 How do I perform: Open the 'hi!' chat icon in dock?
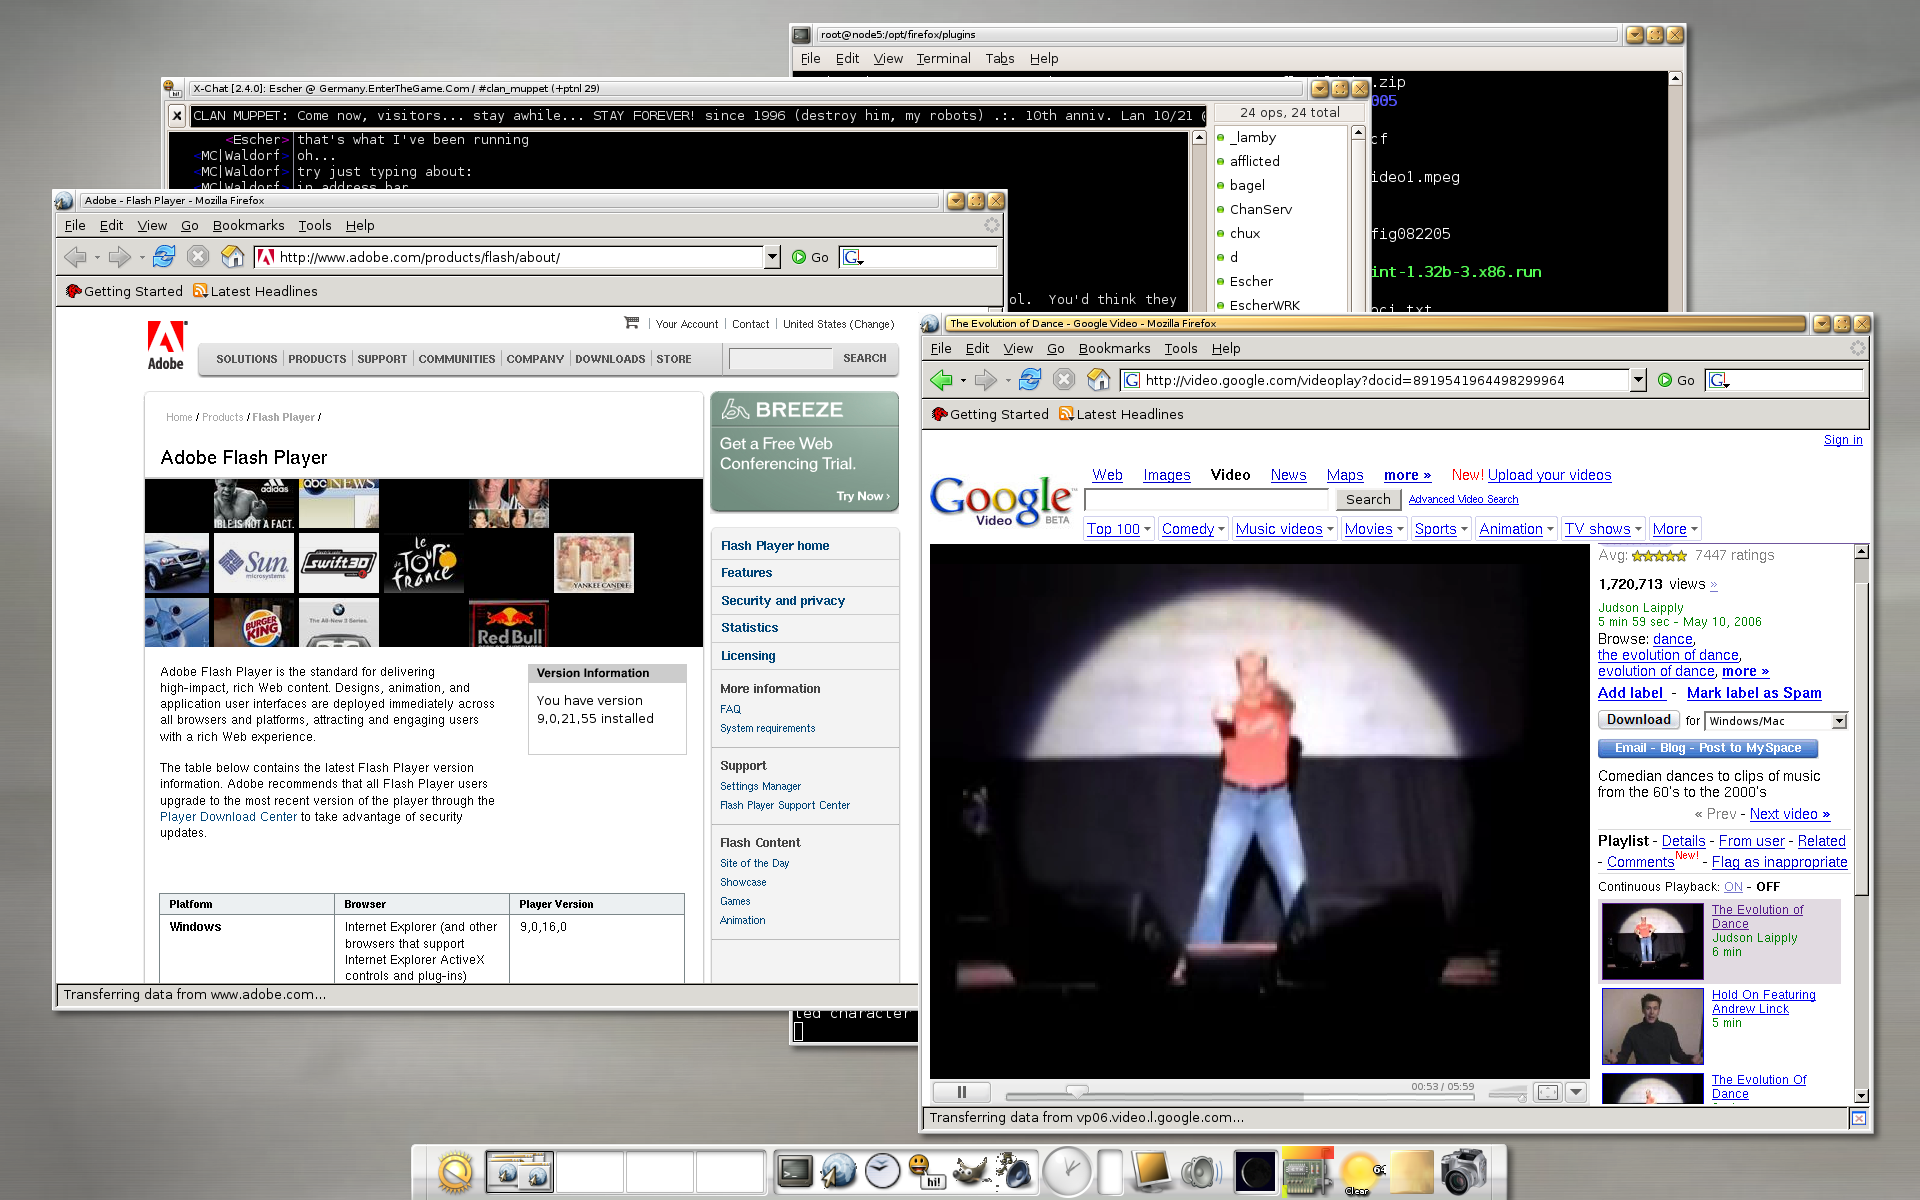pos(926,1171)
